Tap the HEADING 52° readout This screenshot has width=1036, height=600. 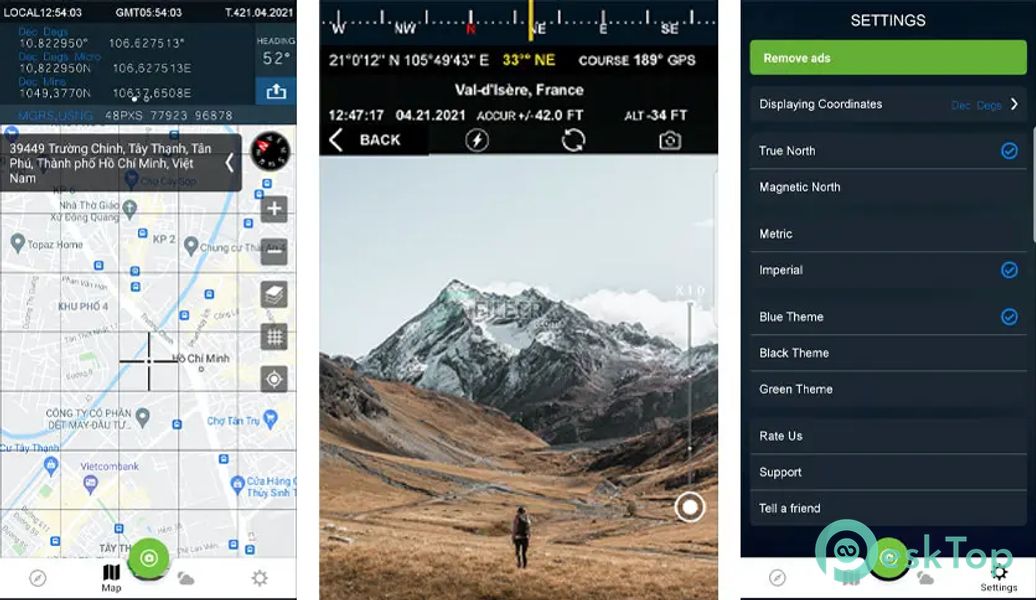click(x=276, y=52)
